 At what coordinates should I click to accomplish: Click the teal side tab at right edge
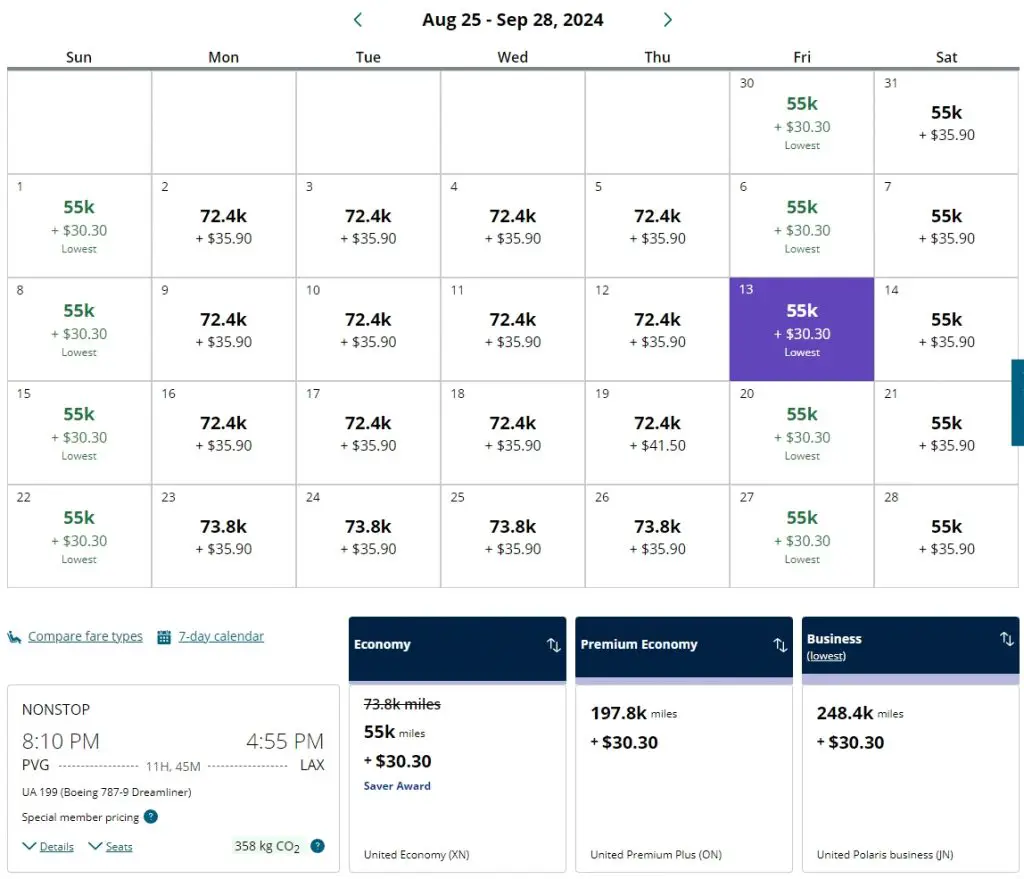1017,402
